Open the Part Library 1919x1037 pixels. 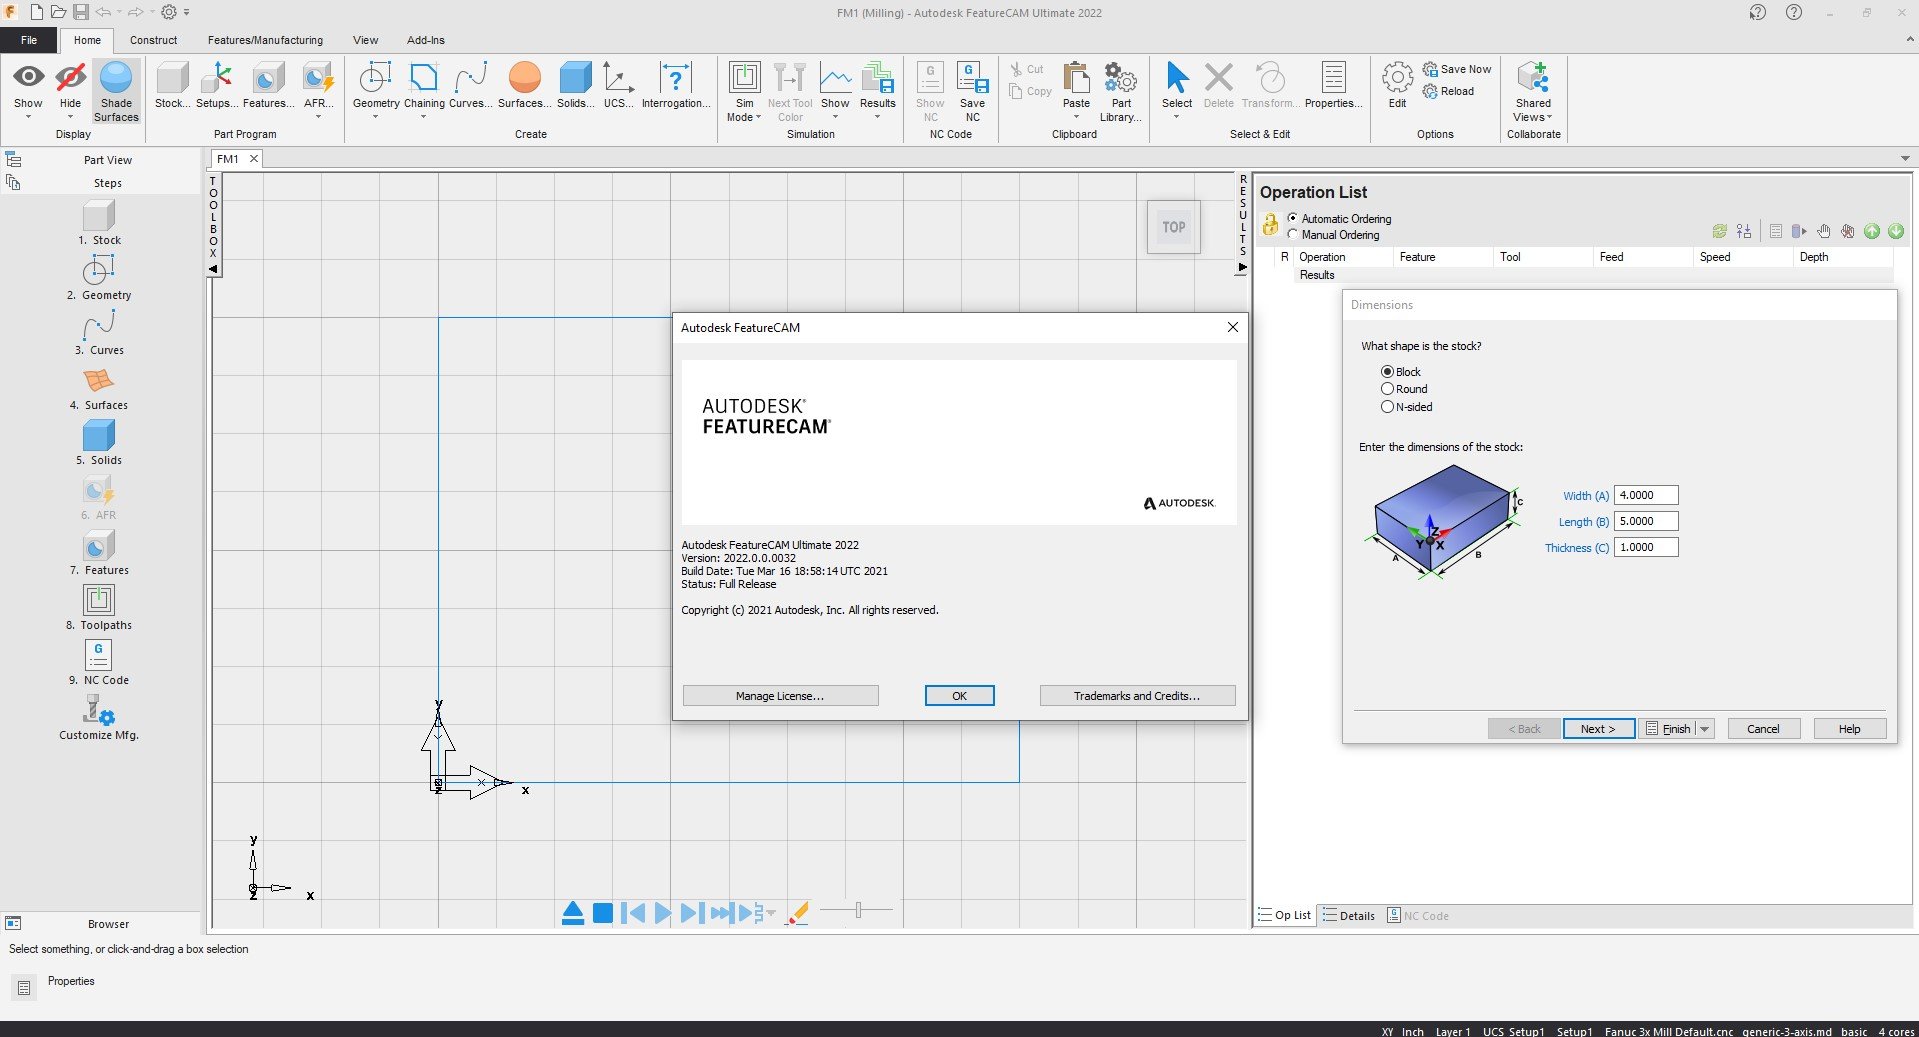click(x=1121, y=91)
